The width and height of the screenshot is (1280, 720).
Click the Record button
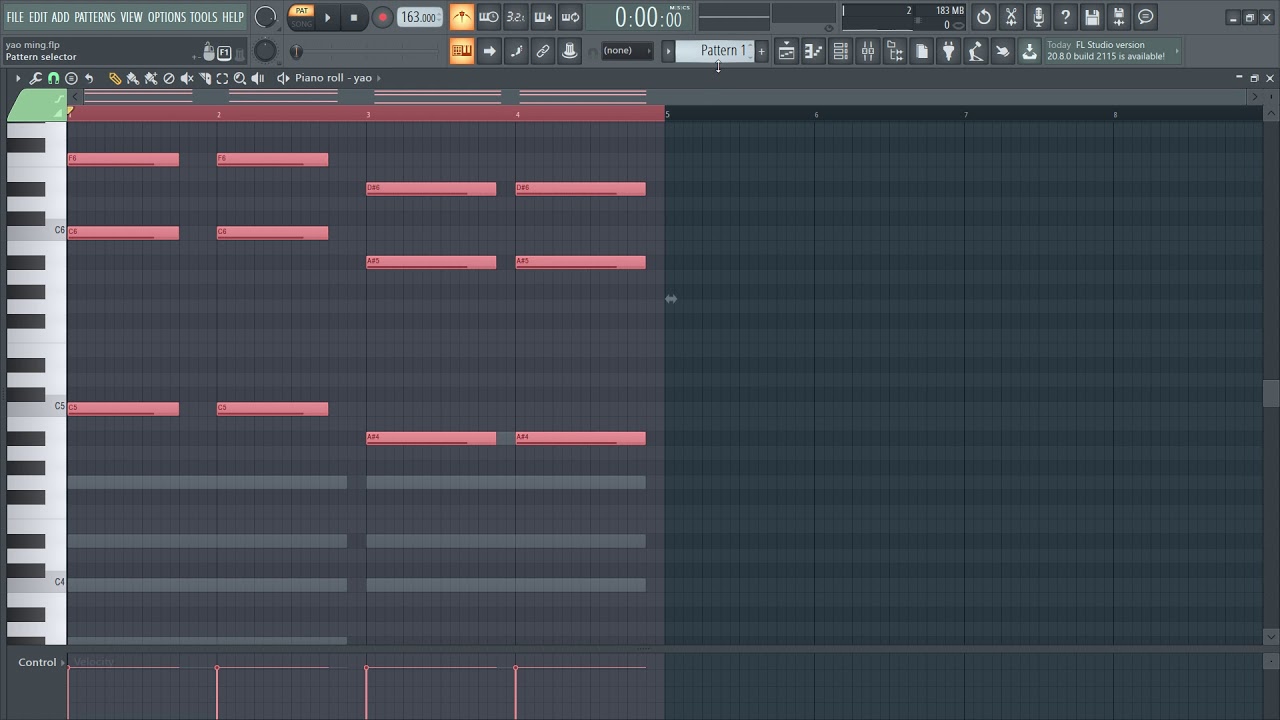pos(382,17)
